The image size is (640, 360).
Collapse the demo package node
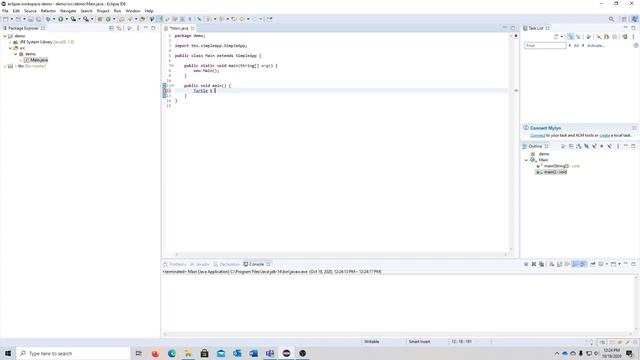point(16,54)
